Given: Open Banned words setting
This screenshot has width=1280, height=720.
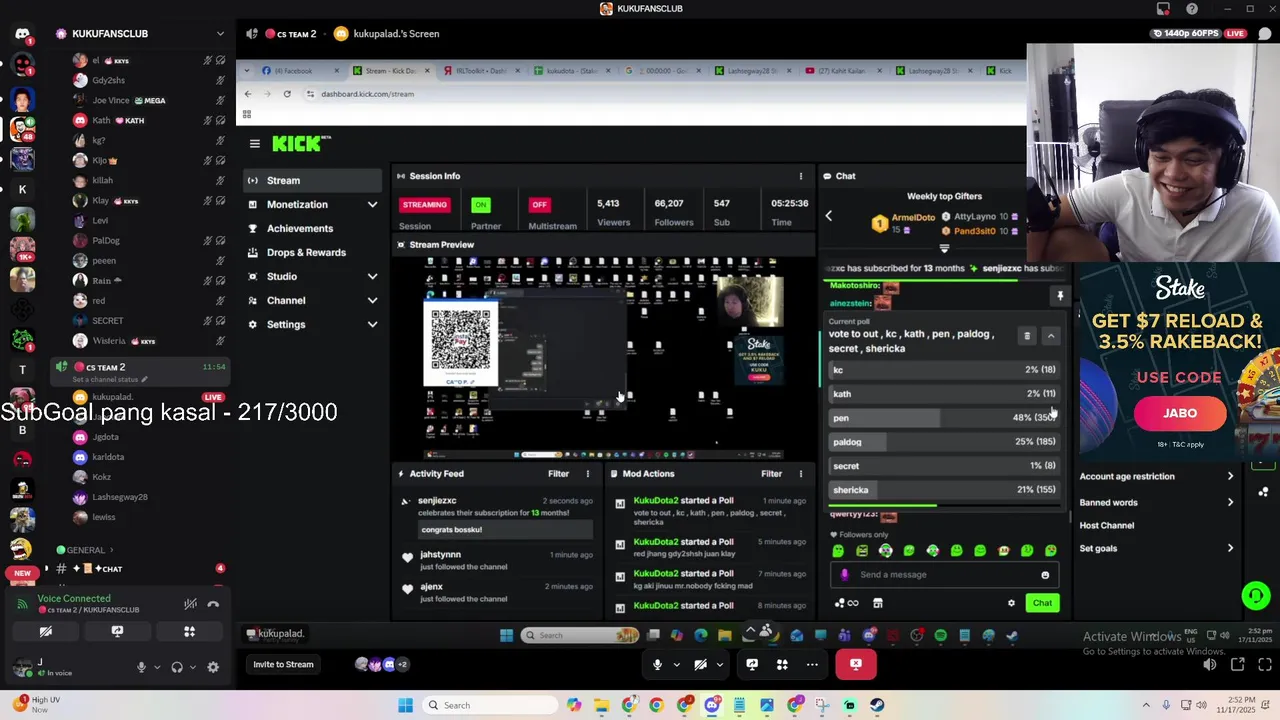Looking at the screenshot, I should point(1157,503).
